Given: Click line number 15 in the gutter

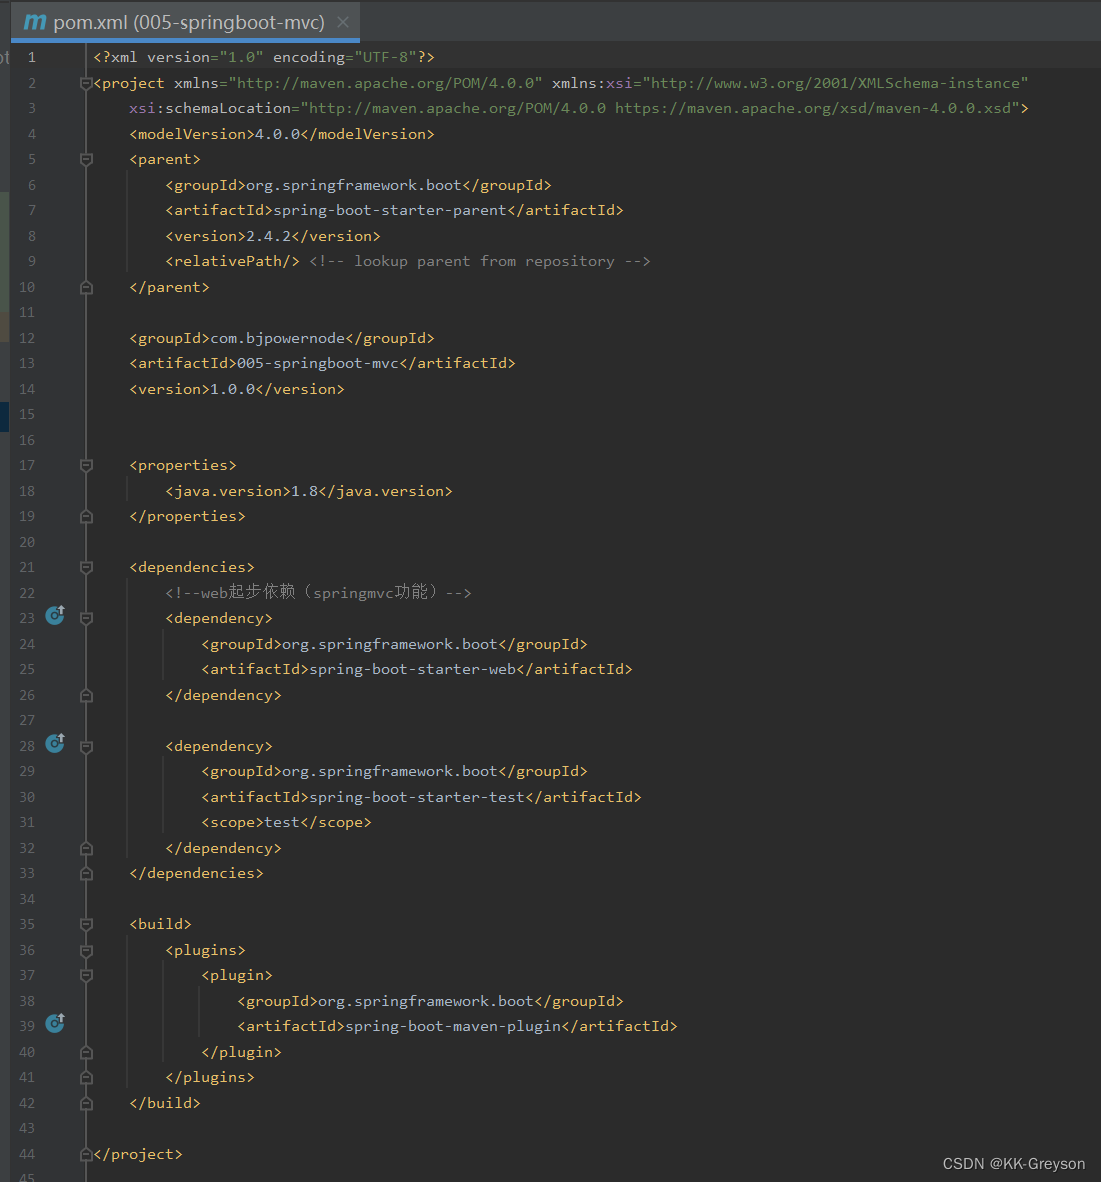Looking at the screenshot, I should pyautogui.click(x=27, y=414).
